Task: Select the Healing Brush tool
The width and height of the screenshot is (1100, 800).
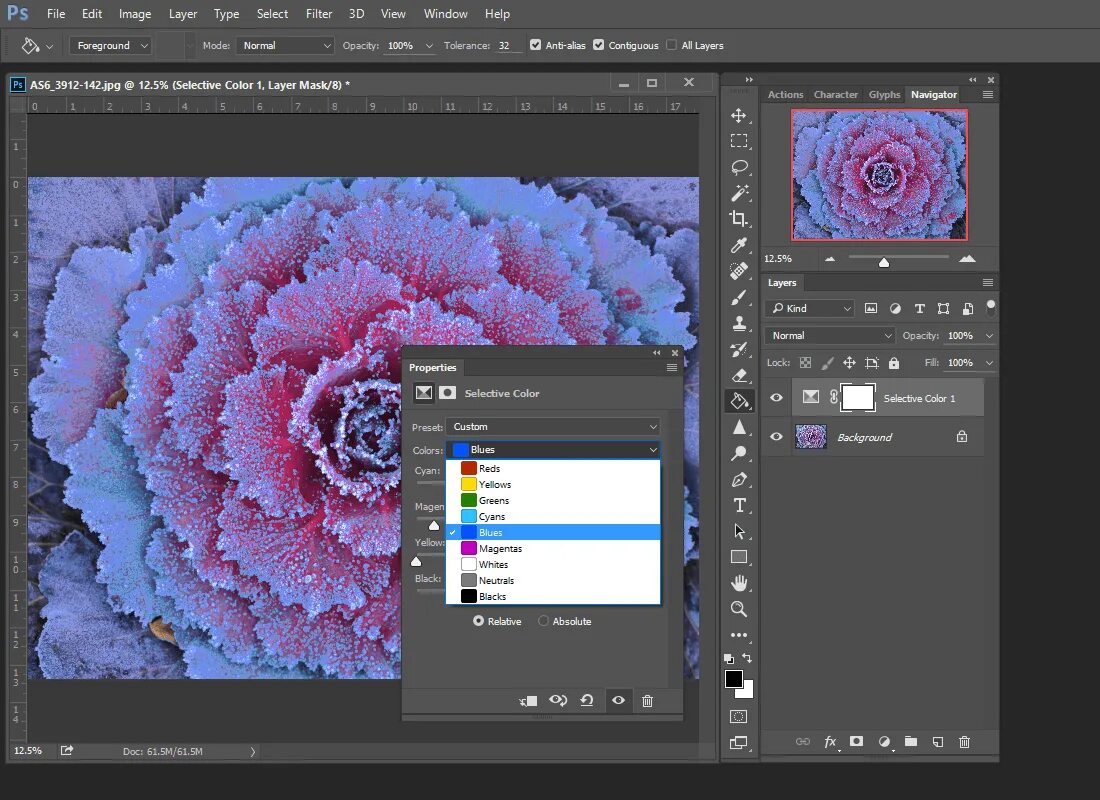Action: coord(739,271)
